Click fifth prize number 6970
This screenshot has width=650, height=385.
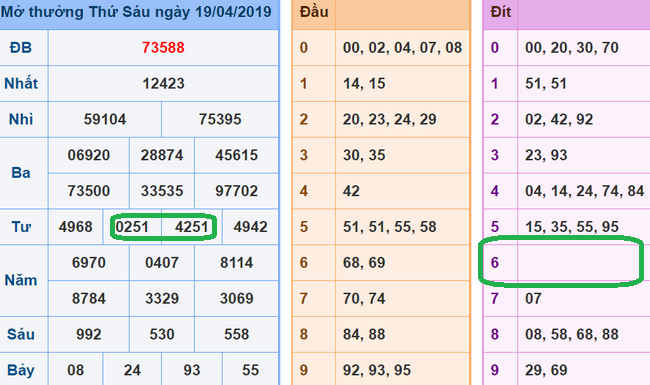coord(89,263)
